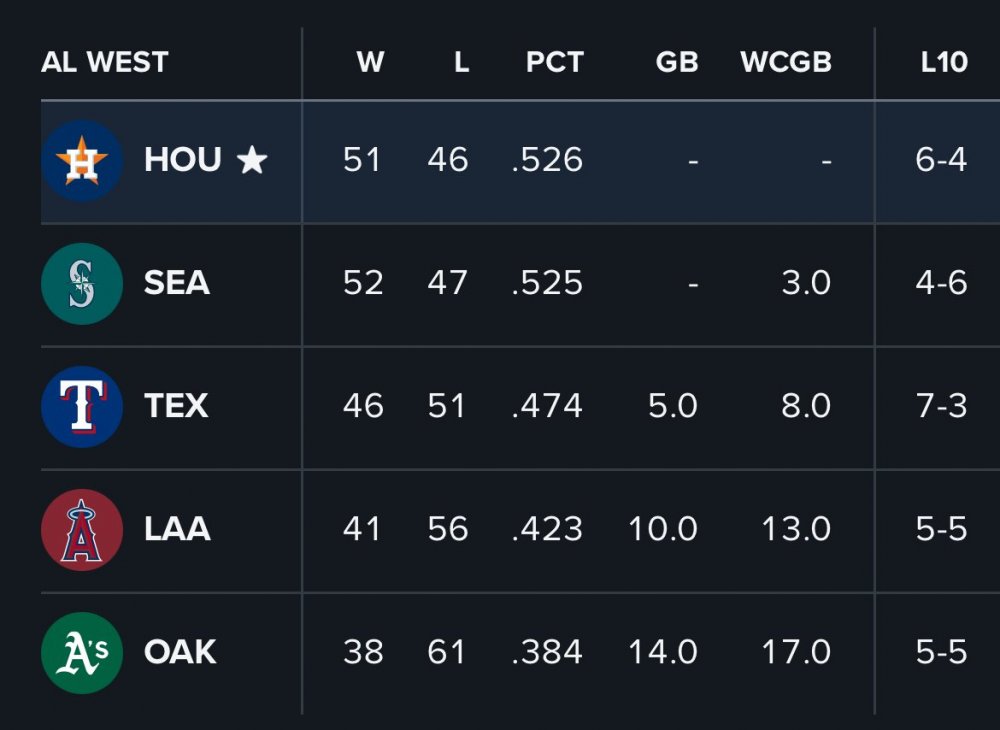Open the LAA team link

click(x=177, y=529)
